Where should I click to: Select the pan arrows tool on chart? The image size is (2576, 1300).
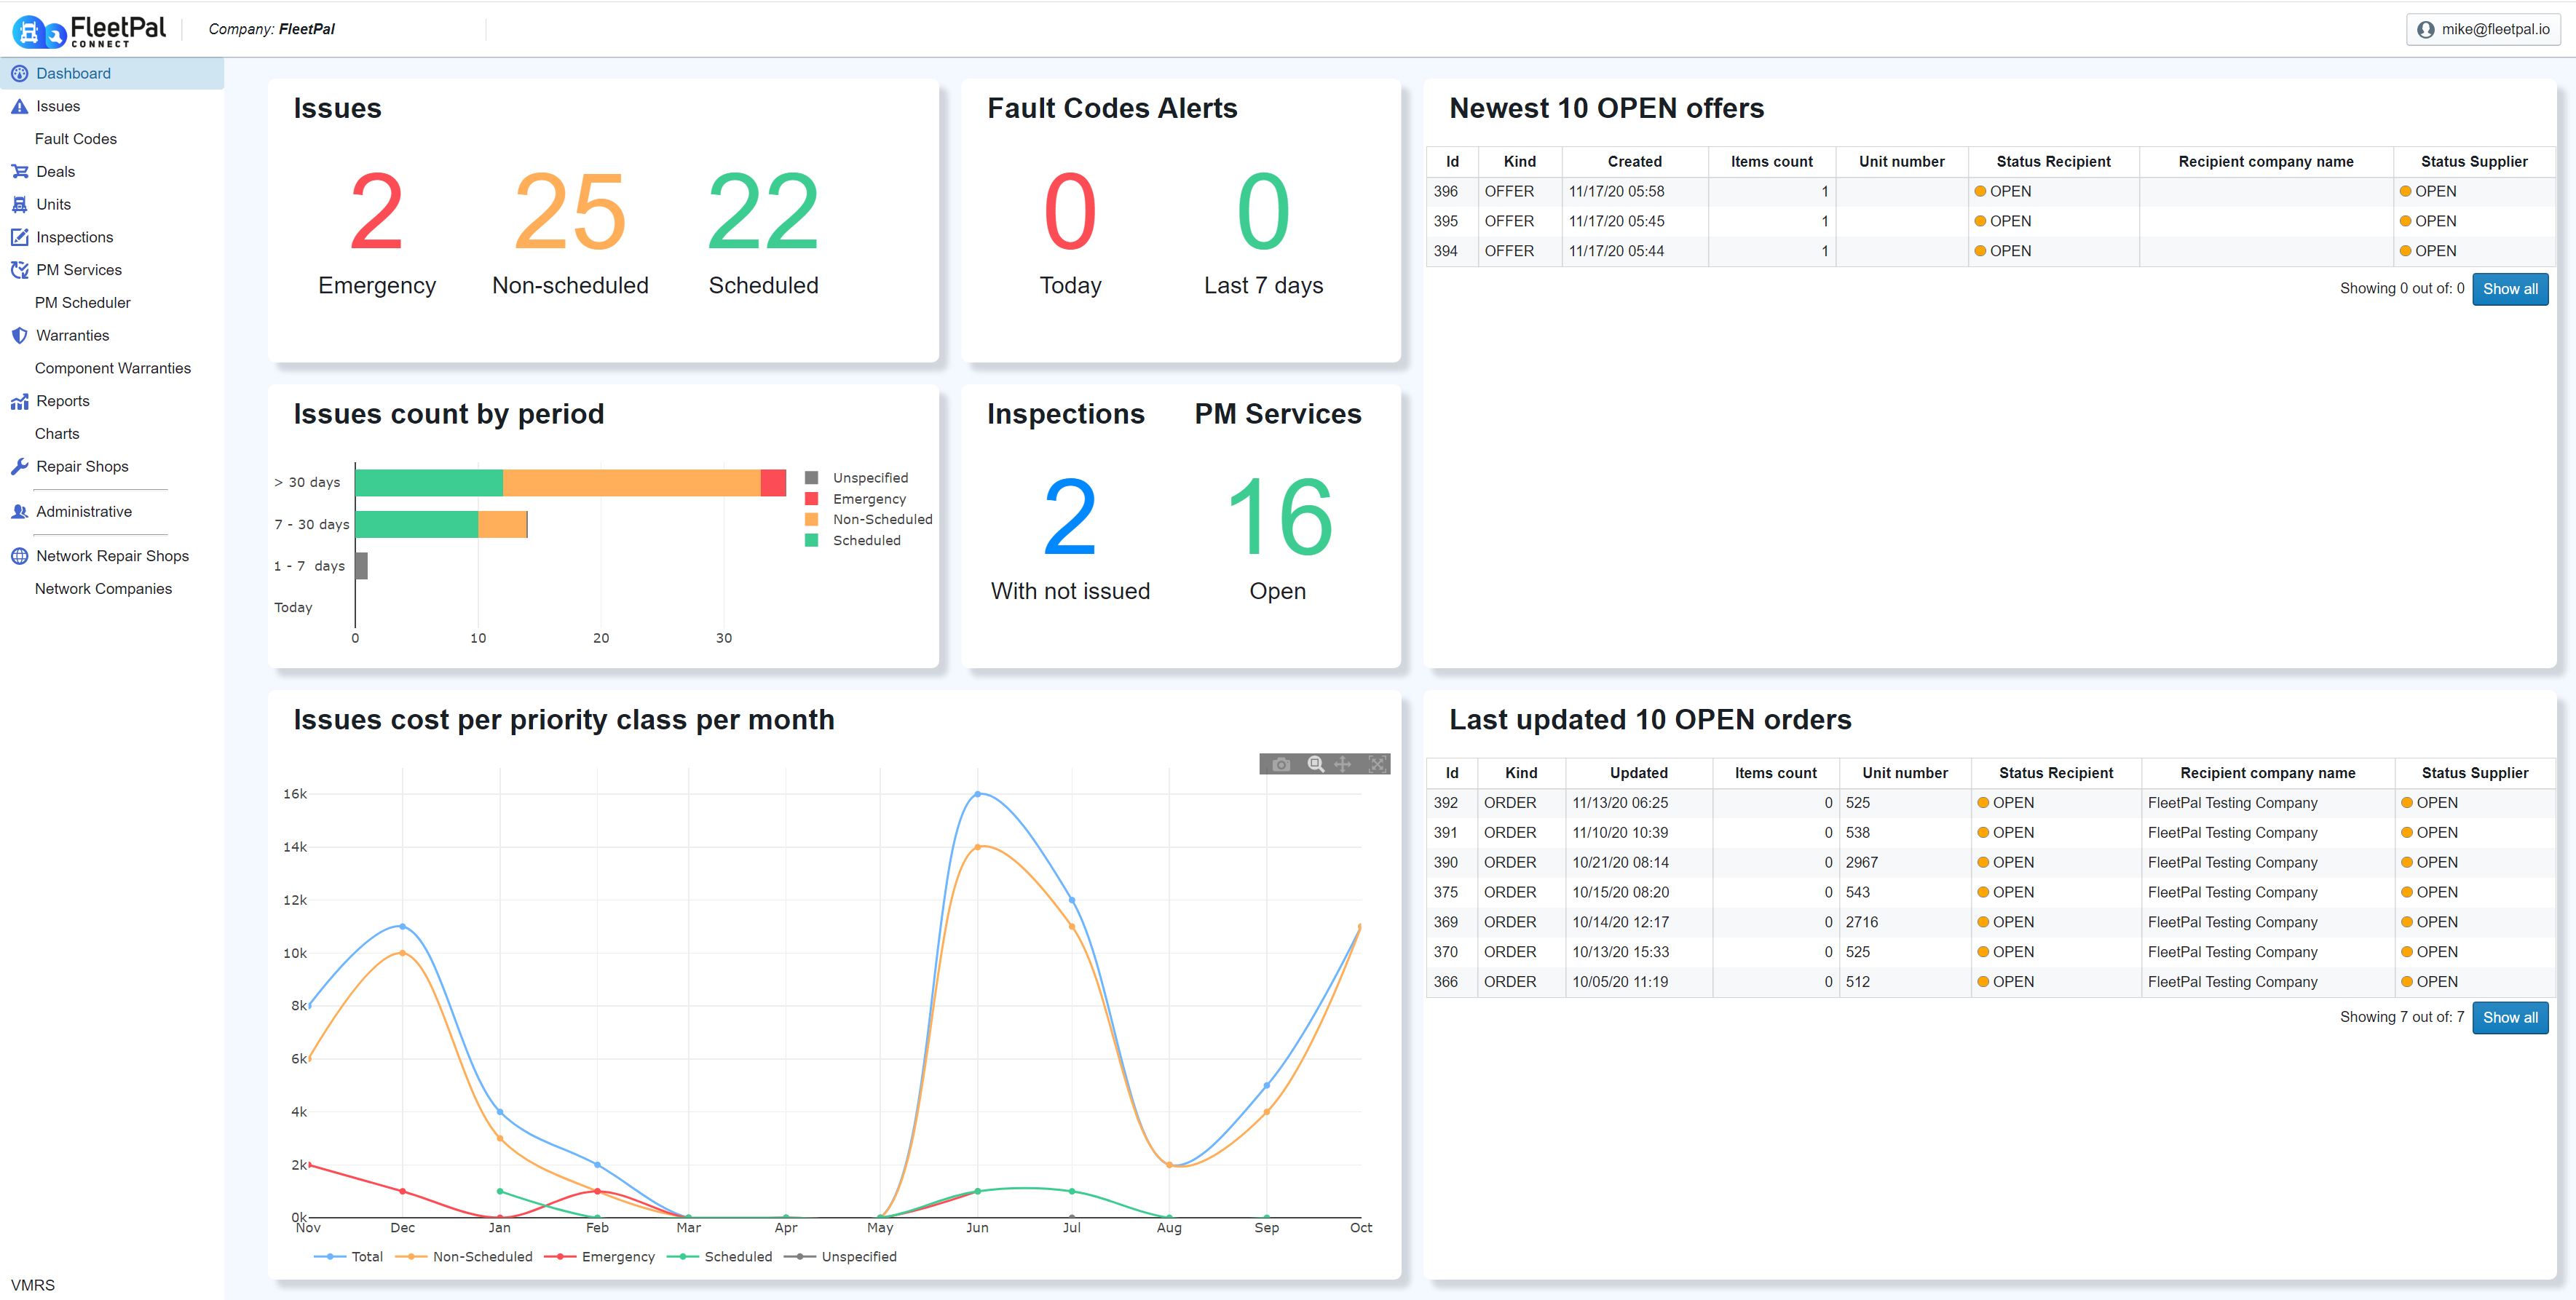(1343, 764)
